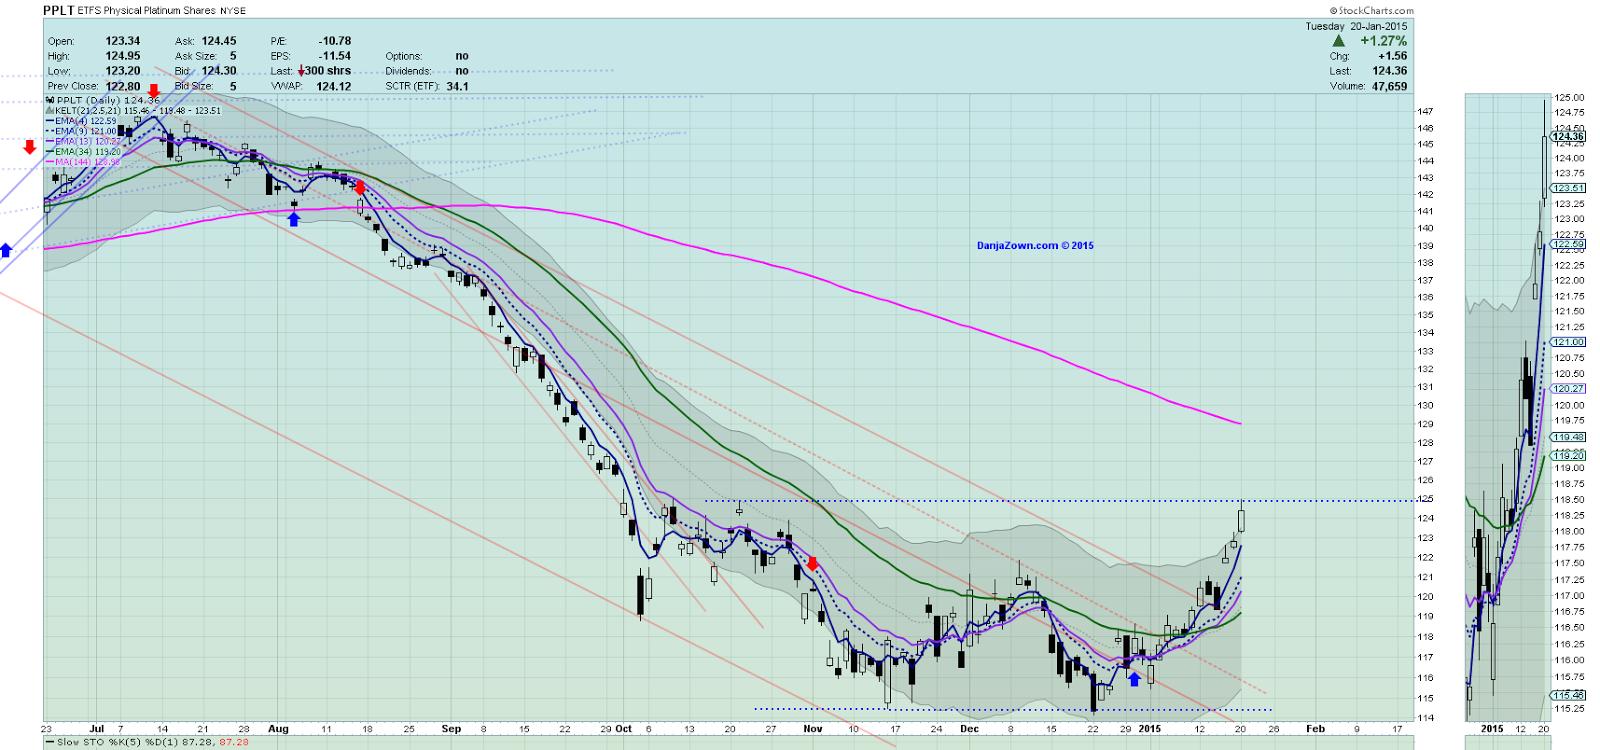Click the blue up arrow below the late December candles
Image resolution: width=1600 pixels, height=750 pixels.
tap(1135, 679)
